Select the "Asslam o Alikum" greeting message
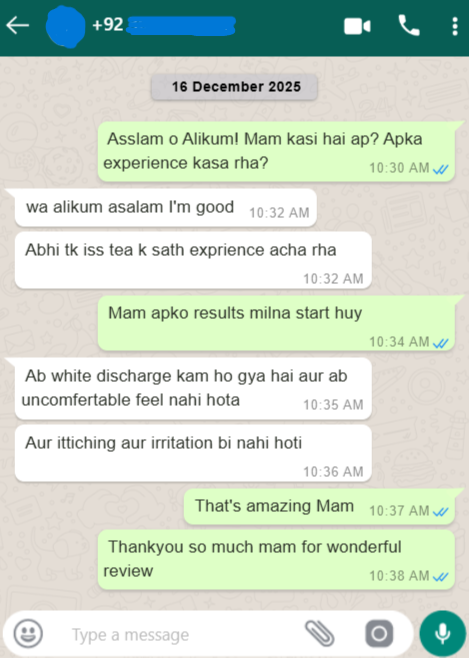This screenshot has width=469, height=658. pos(276,151)
